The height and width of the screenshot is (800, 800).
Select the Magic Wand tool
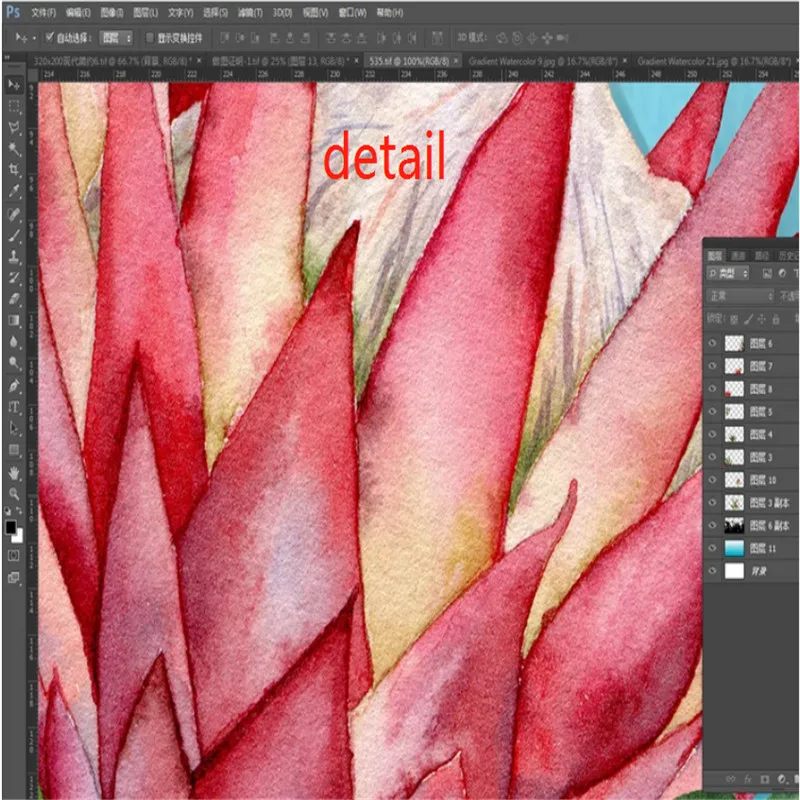point(14,149)
